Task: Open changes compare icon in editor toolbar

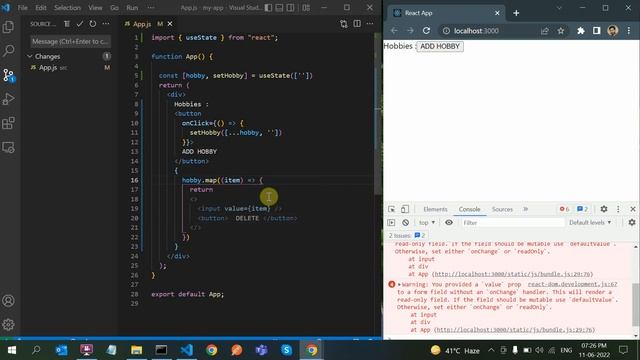Action: tap(344, 24)
